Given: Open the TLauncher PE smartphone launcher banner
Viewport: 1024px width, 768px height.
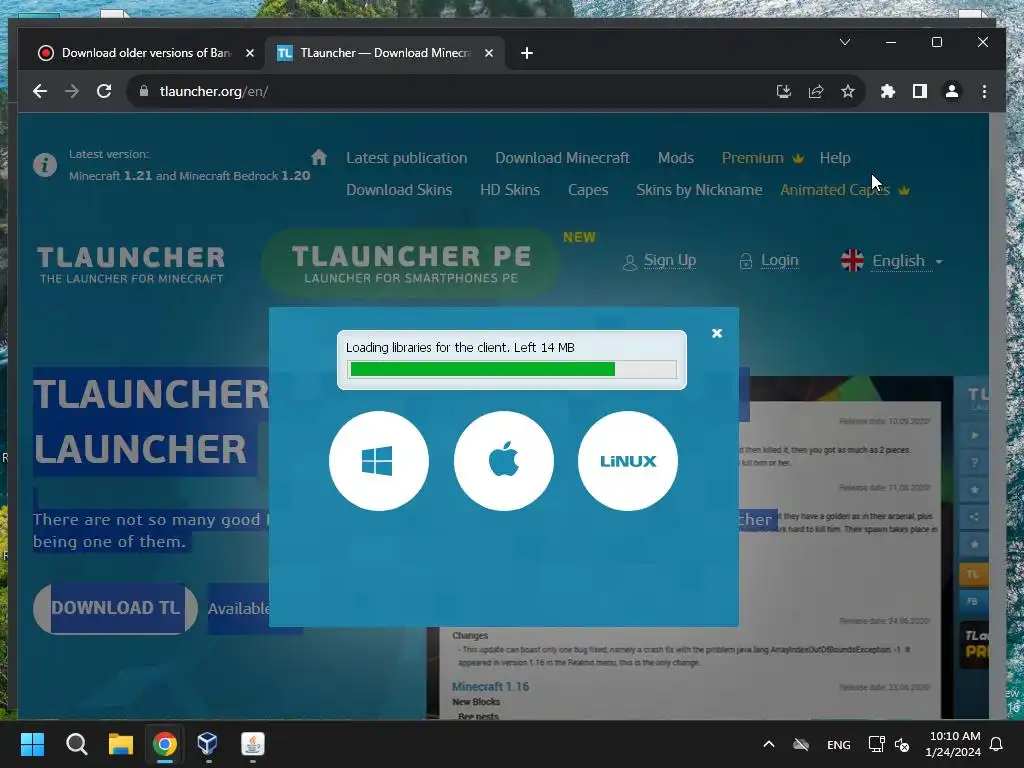Looking at the screenshot, I should (x=411, y=263).
